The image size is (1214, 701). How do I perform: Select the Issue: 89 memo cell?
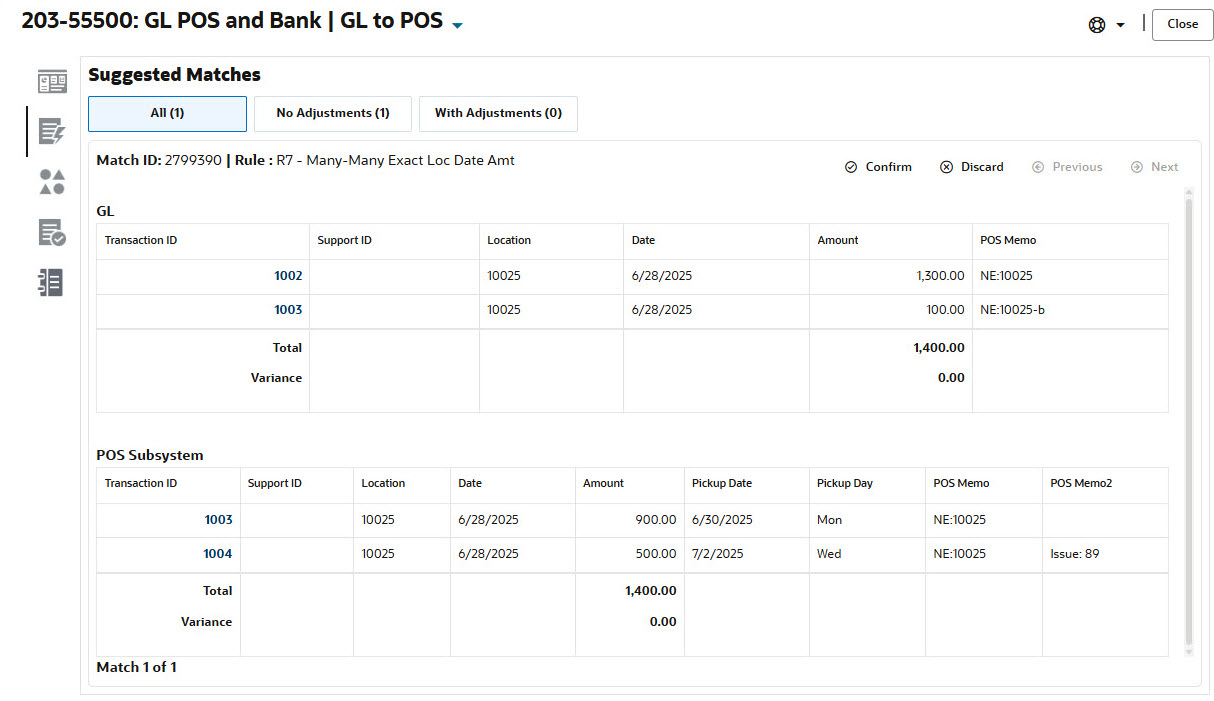[x=1105, y=554]
